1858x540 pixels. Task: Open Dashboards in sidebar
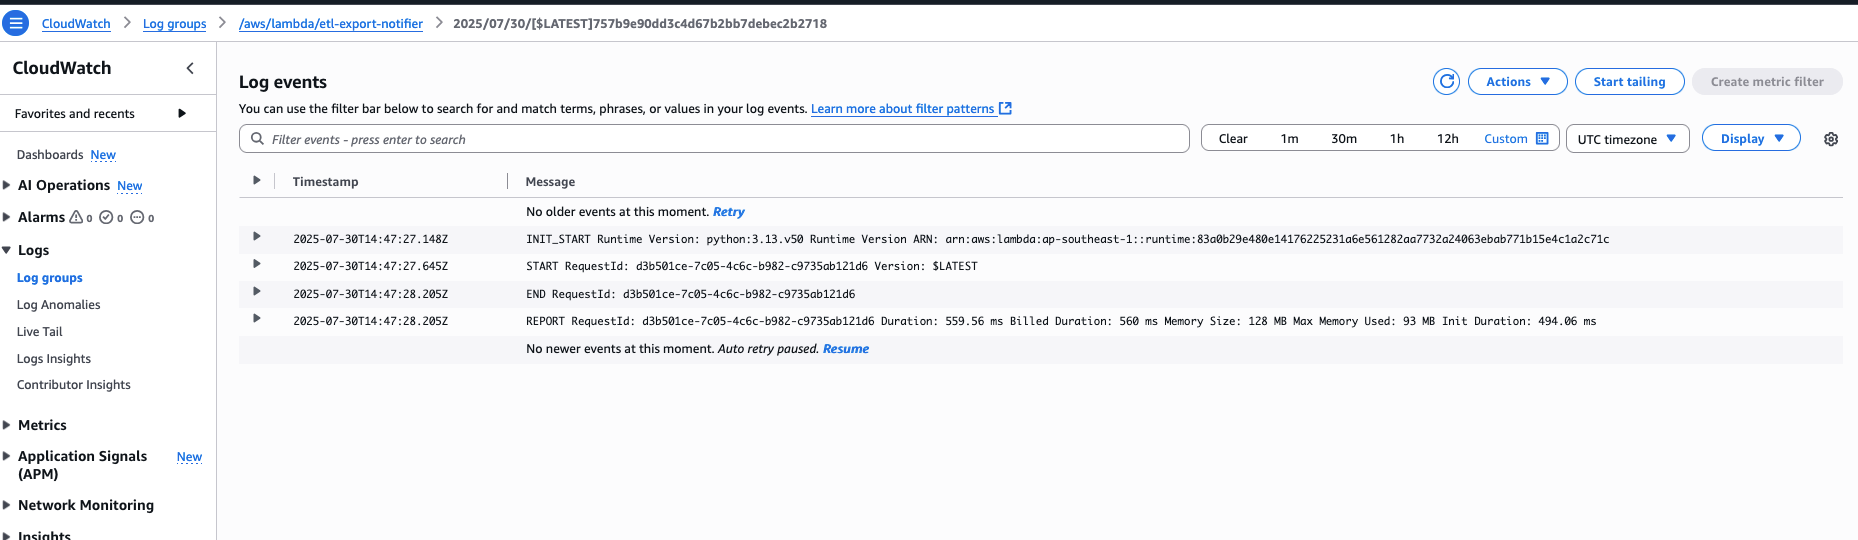tap(50, 155)
